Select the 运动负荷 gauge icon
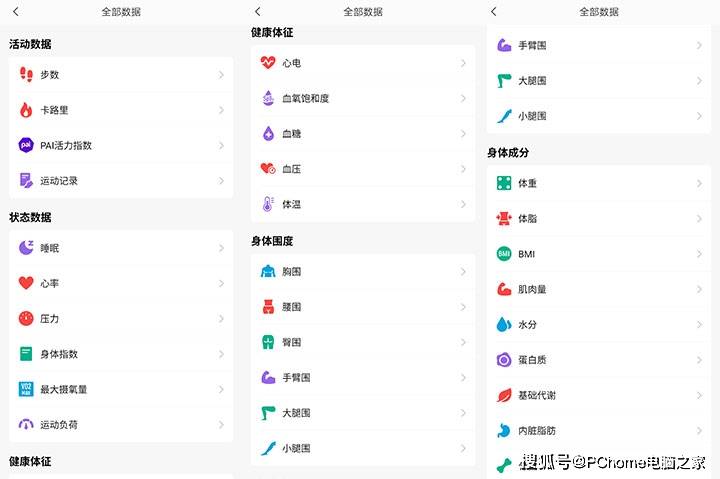The width and height of the screenshot is (720, 479). 26,424
